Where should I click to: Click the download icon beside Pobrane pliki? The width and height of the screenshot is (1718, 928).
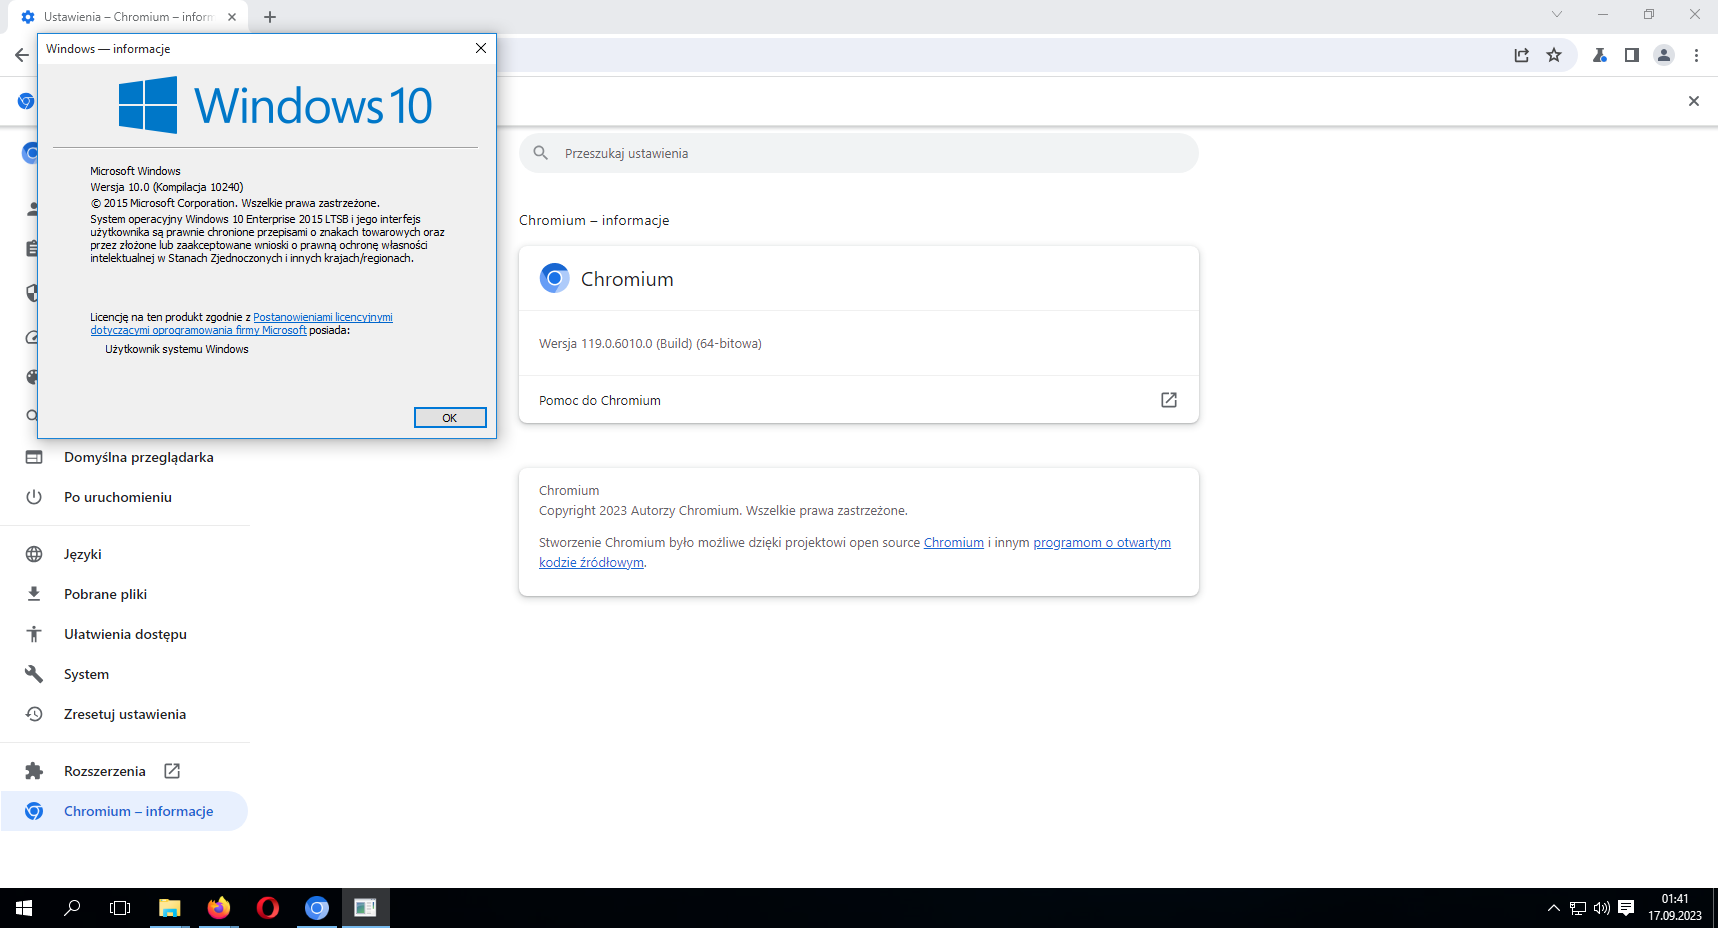click(x=34, y=594)
